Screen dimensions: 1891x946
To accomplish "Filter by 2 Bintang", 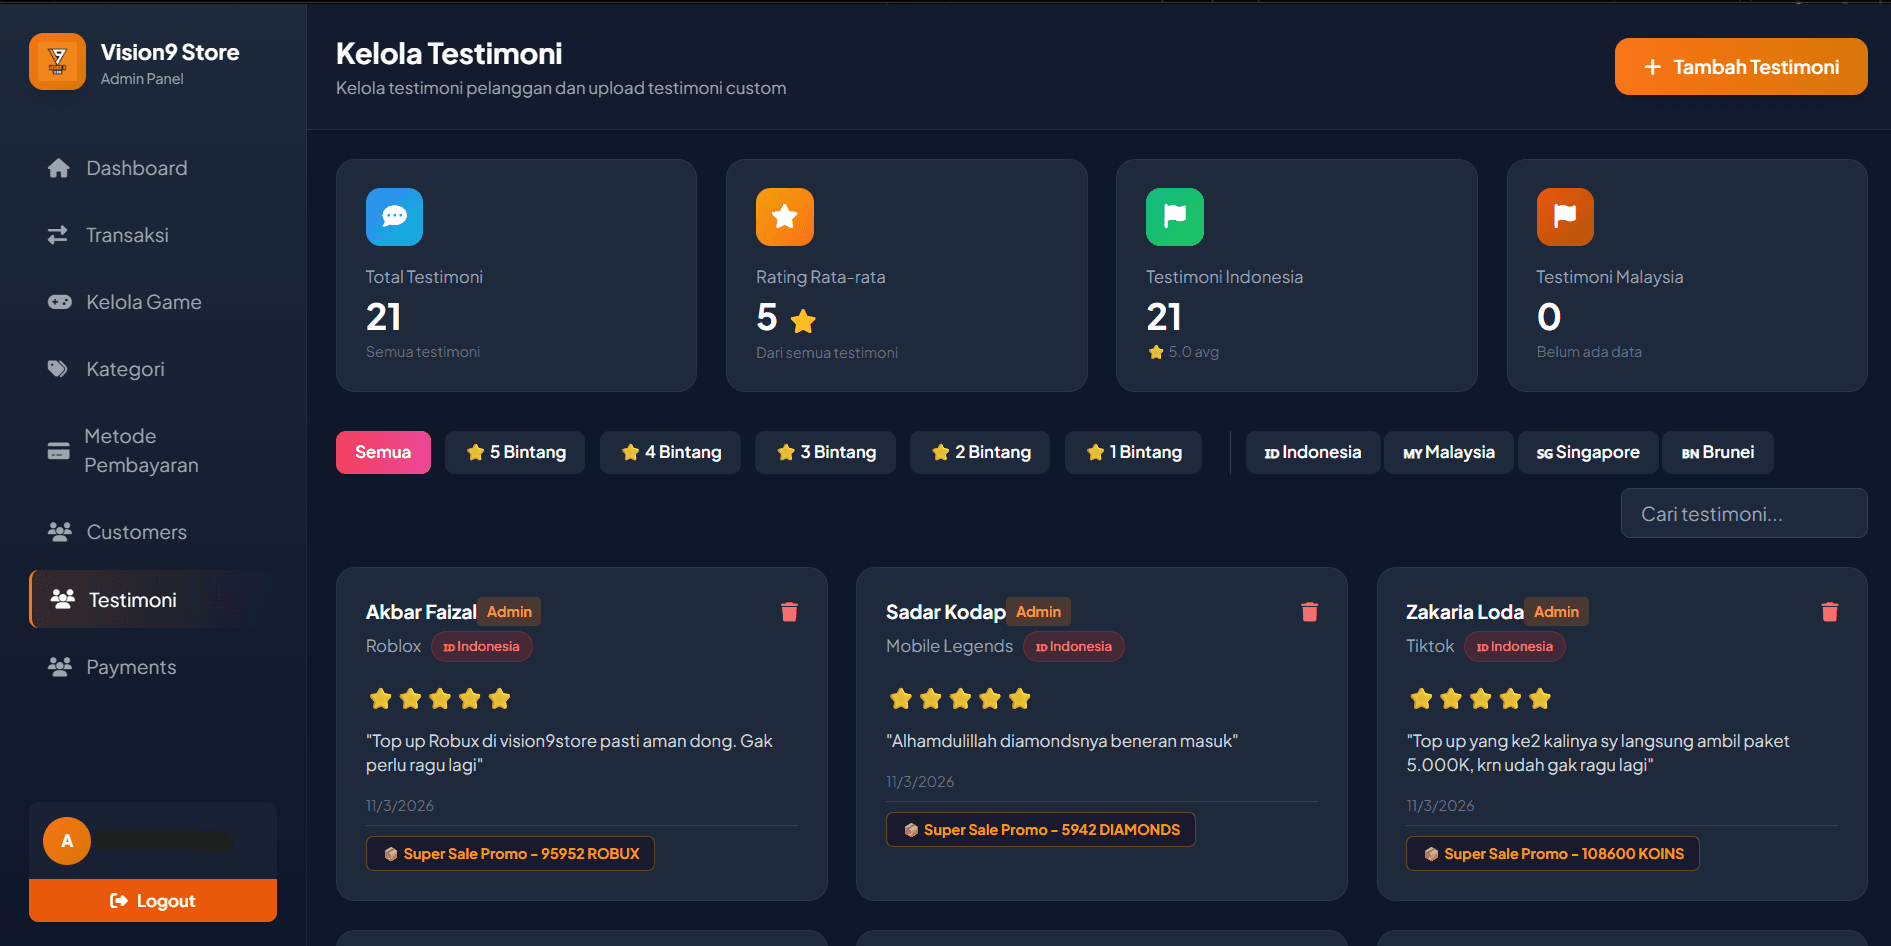I will point(980,452).
